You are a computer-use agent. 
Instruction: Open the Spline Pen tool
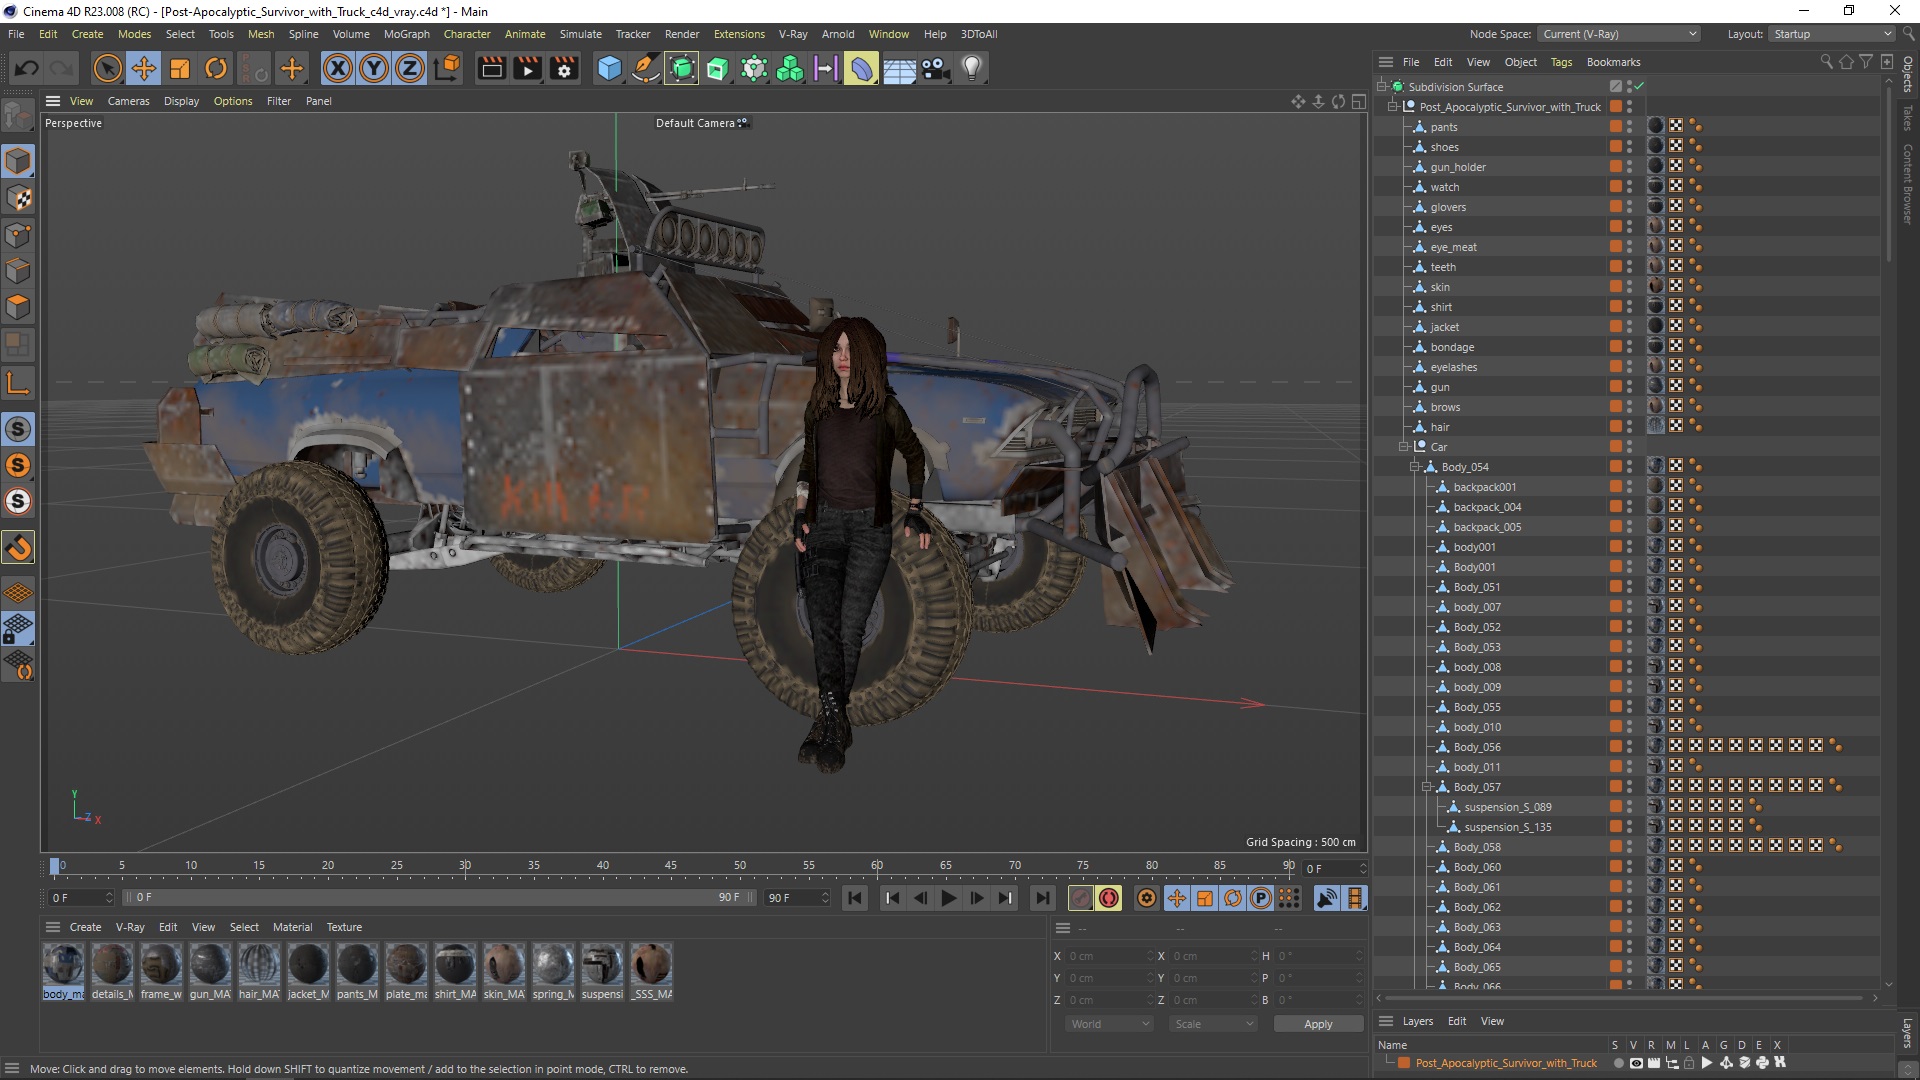[646, 68]
